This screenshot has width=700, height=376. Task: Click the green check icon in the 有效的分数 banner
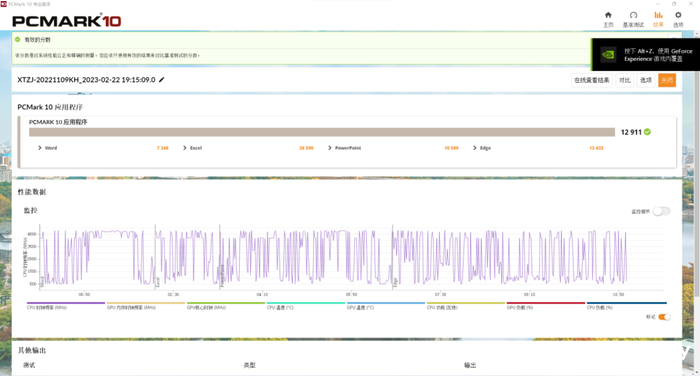17,39
